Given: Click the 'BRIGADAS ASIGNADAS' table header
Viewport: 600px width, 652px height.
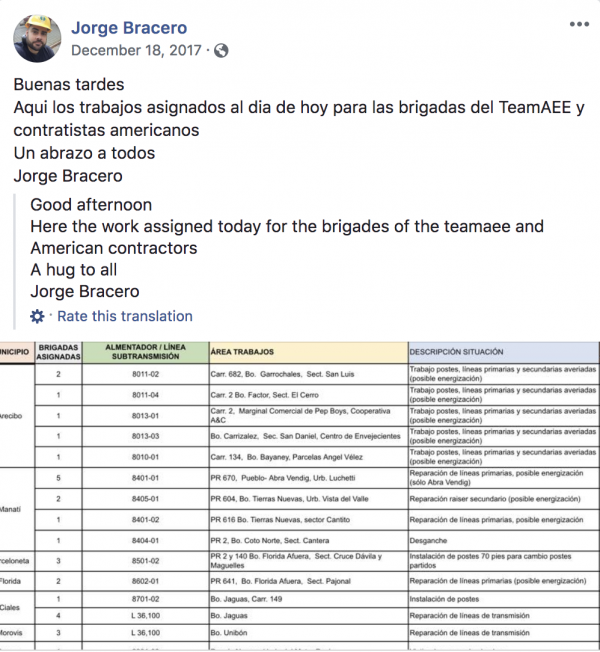Looking at the screenshot, I should point(58,352).
